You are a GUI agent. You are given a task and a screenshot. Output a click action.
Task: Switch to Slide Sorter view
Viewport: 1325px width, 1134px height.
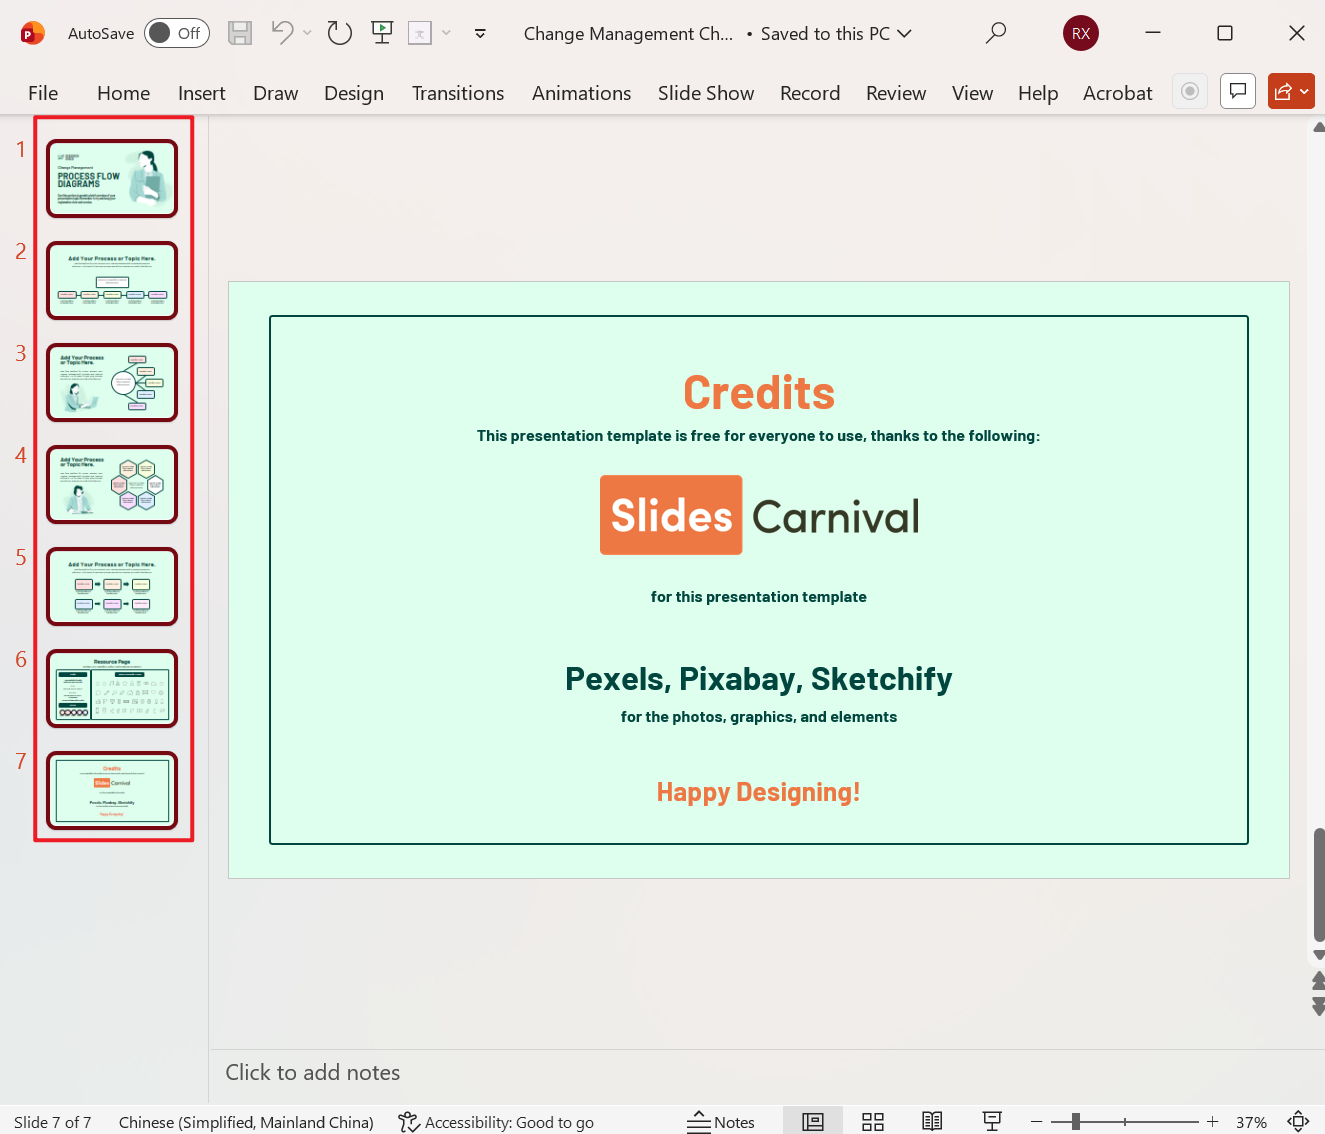click(872, 1120)
